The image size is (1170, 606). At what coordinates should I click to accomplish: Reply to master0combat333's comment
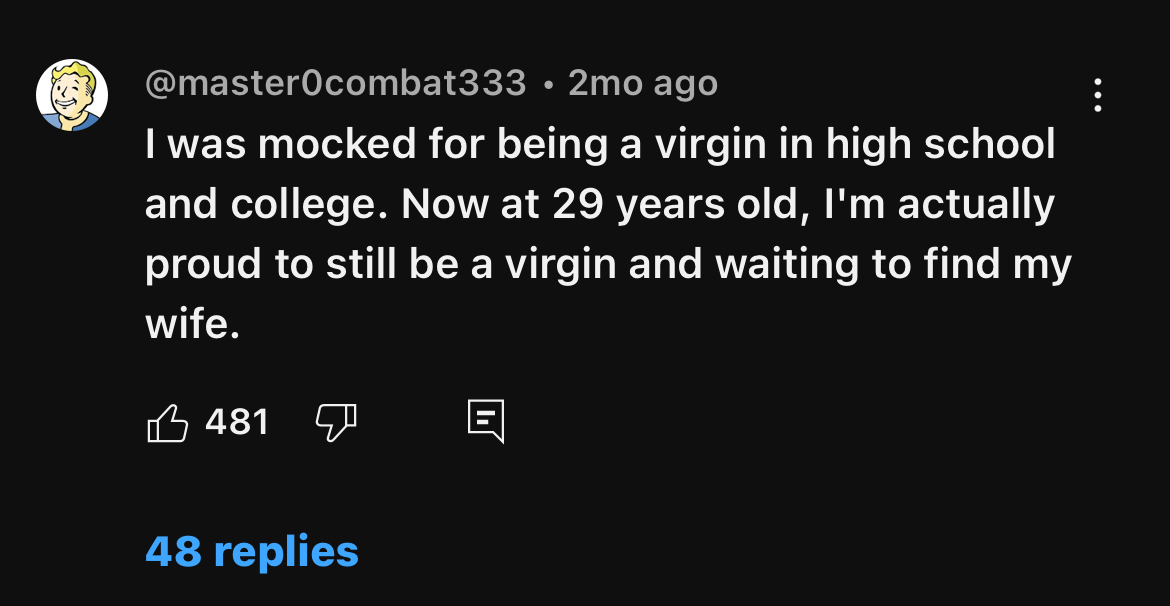point(486,422)
